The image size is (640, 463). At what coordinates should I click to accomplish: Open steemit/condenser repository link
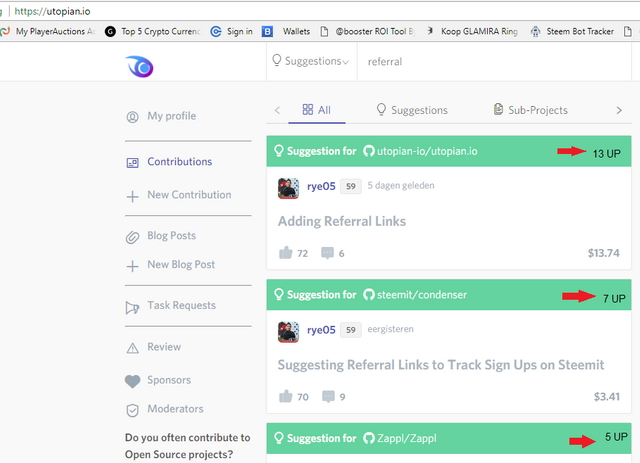[422, 294]
